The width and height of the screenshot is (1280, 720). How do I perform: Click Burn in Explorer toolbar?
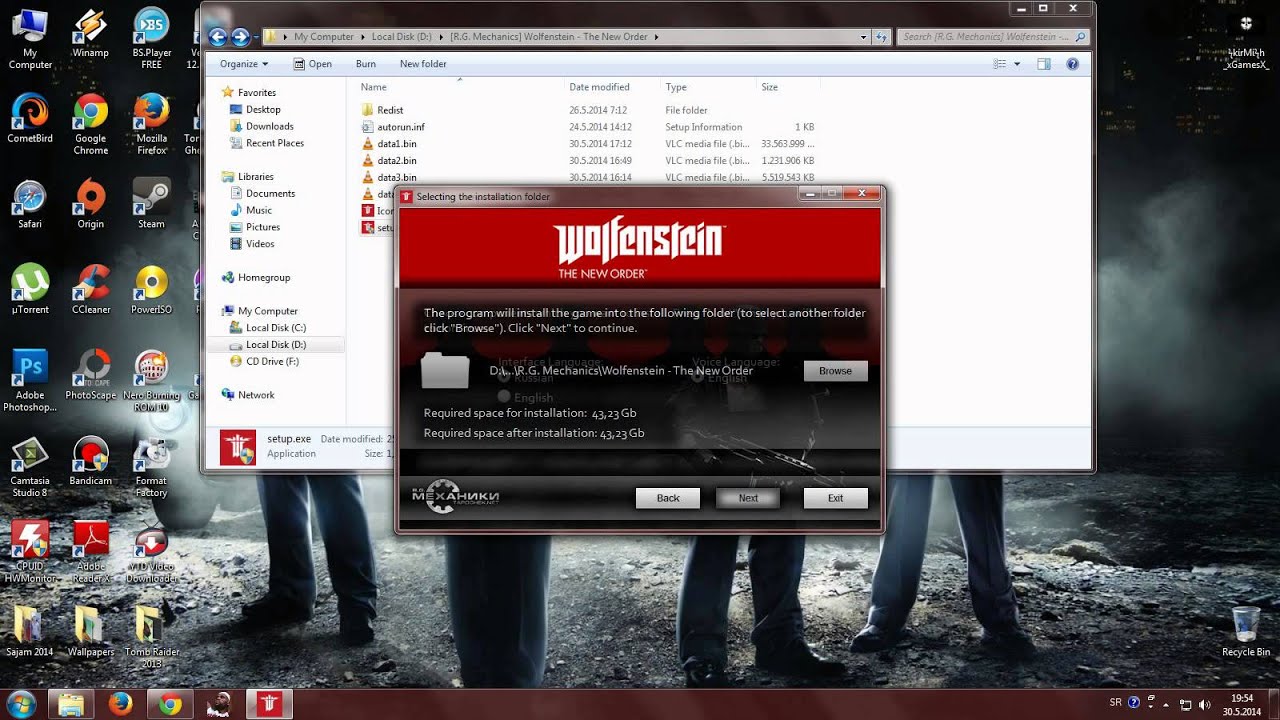[x=366, y=64]
